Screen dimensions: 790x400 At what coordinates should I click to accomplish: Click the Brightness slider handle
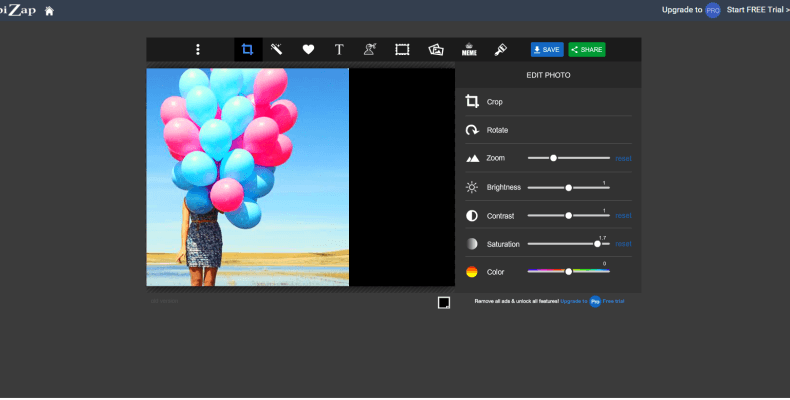pyautogui.click(x=568, y=187)
